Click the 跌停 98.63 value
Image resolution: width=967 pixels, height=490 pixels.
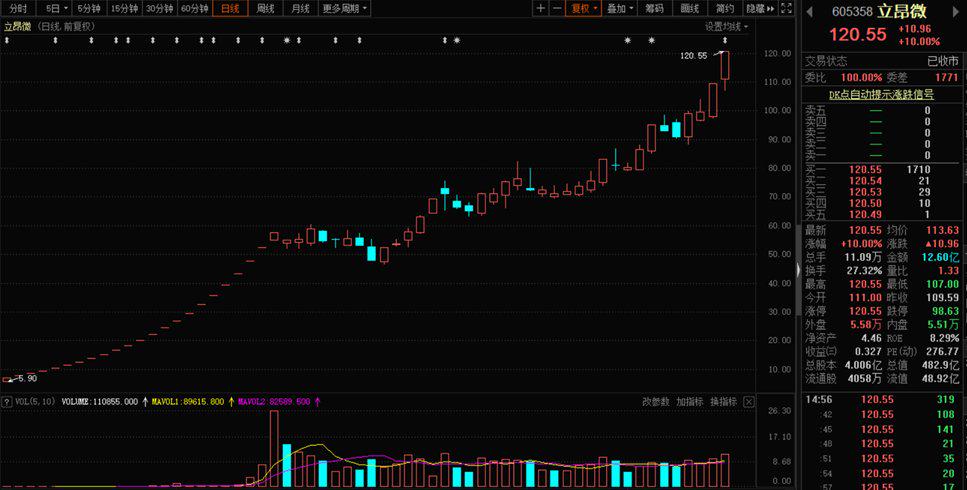(945, 311)
